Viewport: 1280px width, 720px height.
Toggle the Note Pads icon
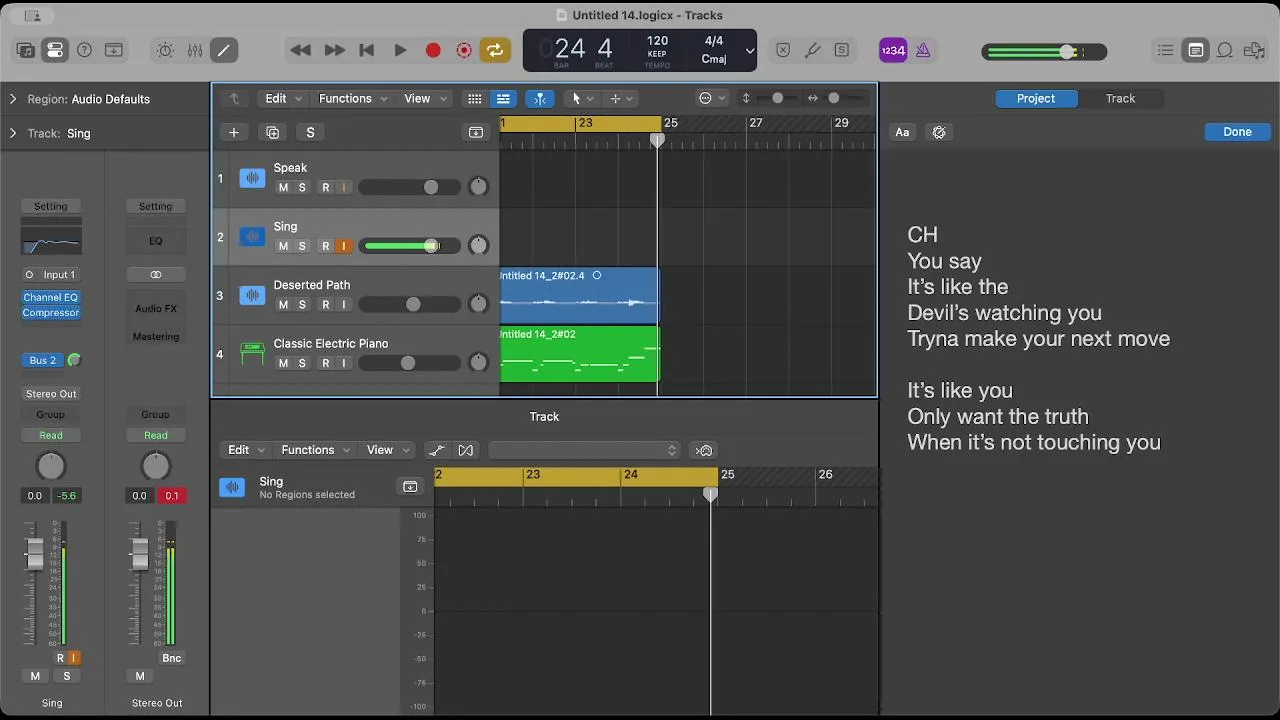click(x=1196, y=50)
